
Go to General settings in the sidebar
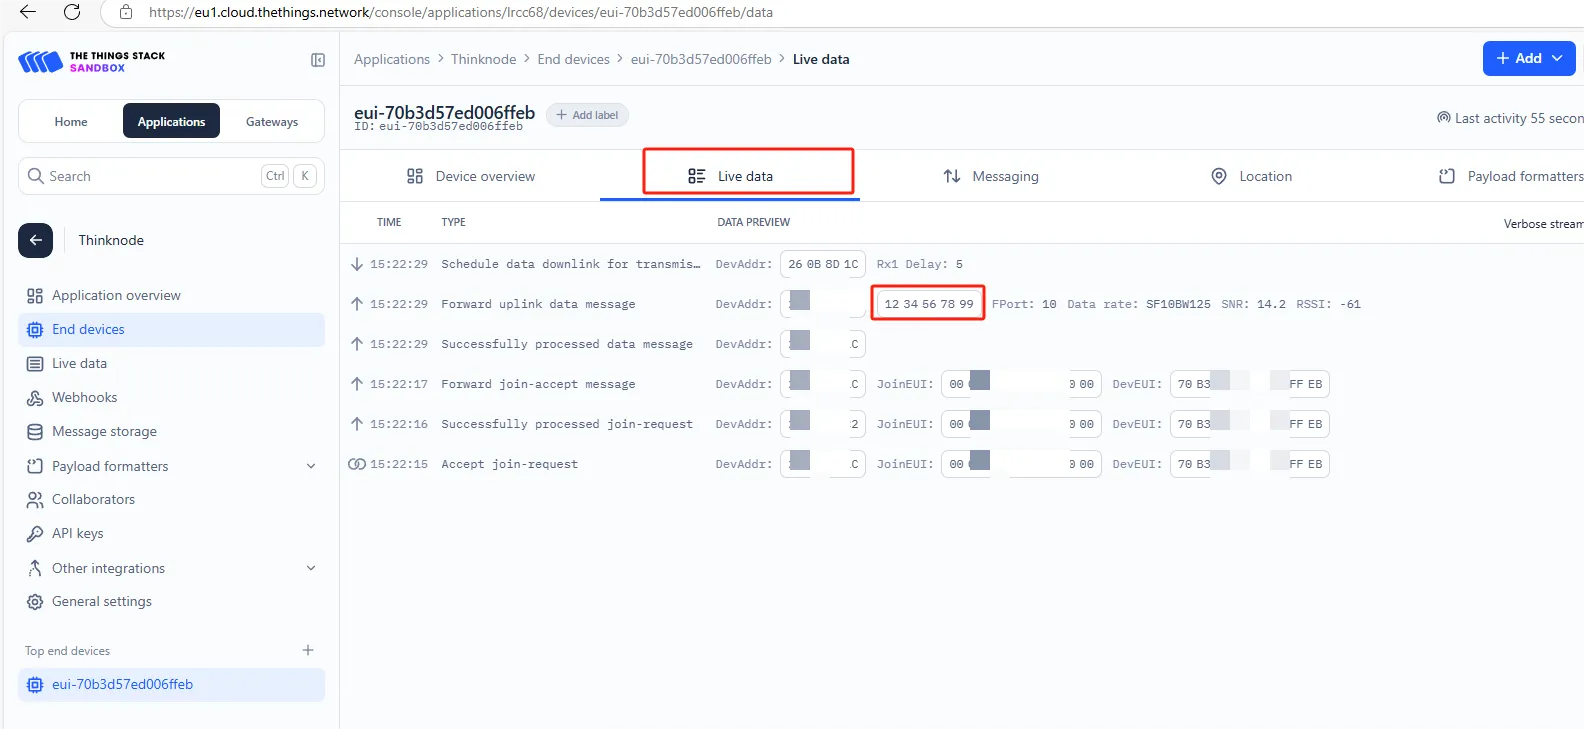click(x=101, y=601)
